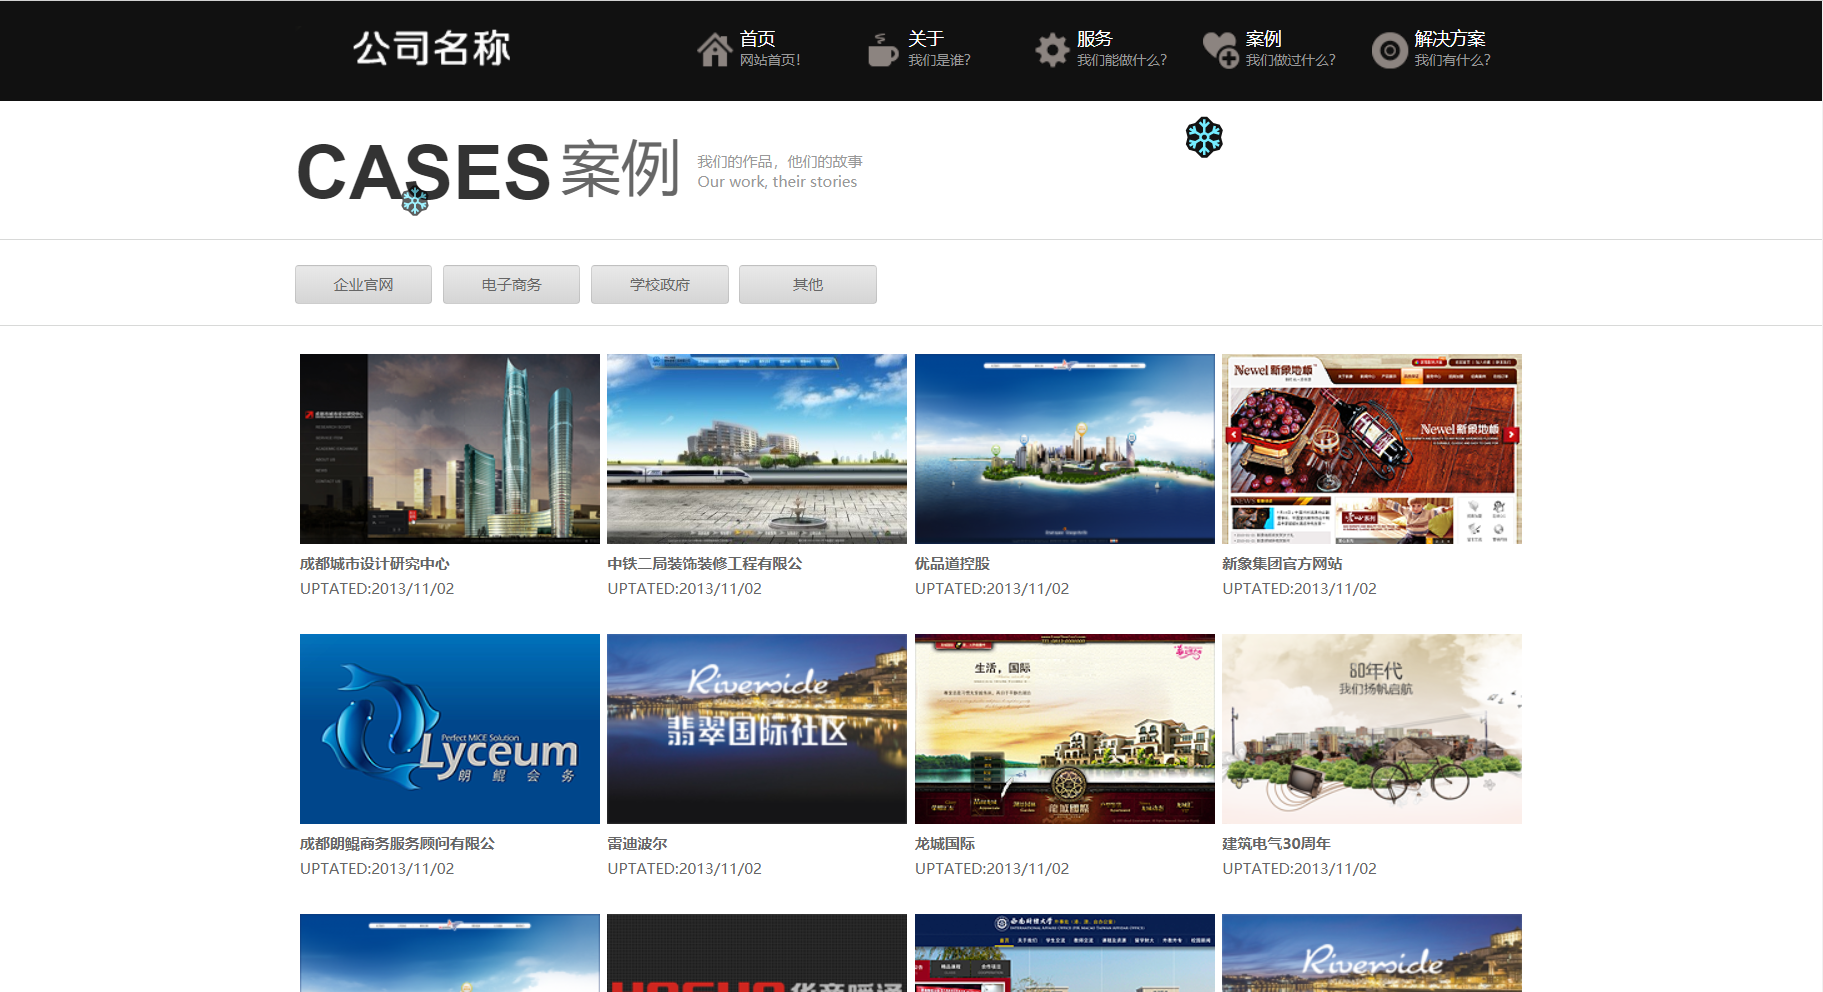Open the Riverside 翡翠国际社区 thumbnail
1823x992 pixels.
pos(757,729)
